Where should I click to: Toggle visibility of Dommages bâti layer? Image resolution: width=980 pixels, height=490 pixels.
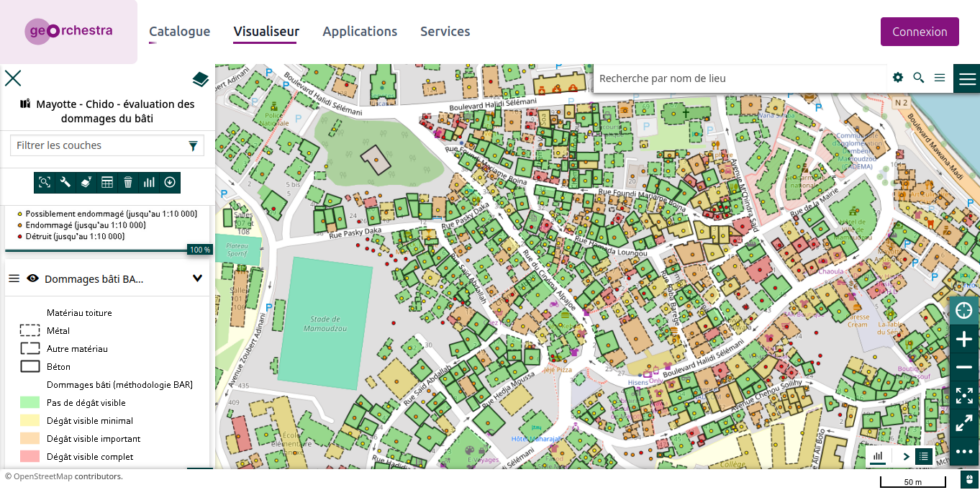coord(33,279)
